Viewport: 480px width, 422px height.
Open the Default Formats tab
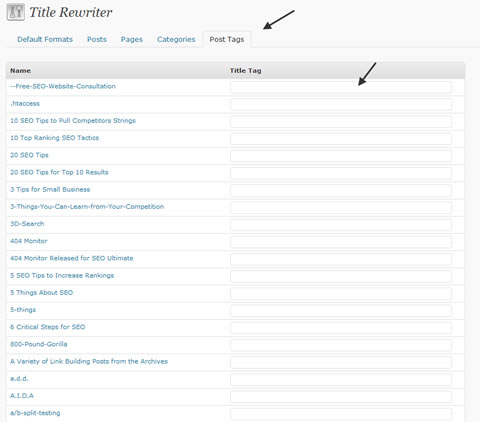point(45,39)
